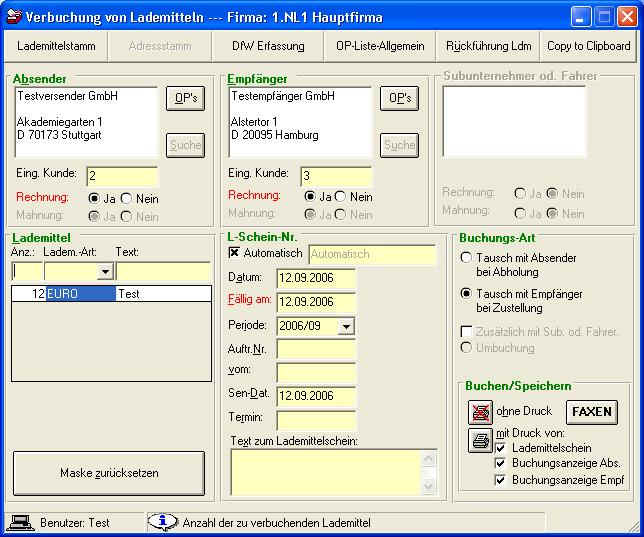Select 'Tausch mit Absender bei Abholung'

click(x=466, y=258)
